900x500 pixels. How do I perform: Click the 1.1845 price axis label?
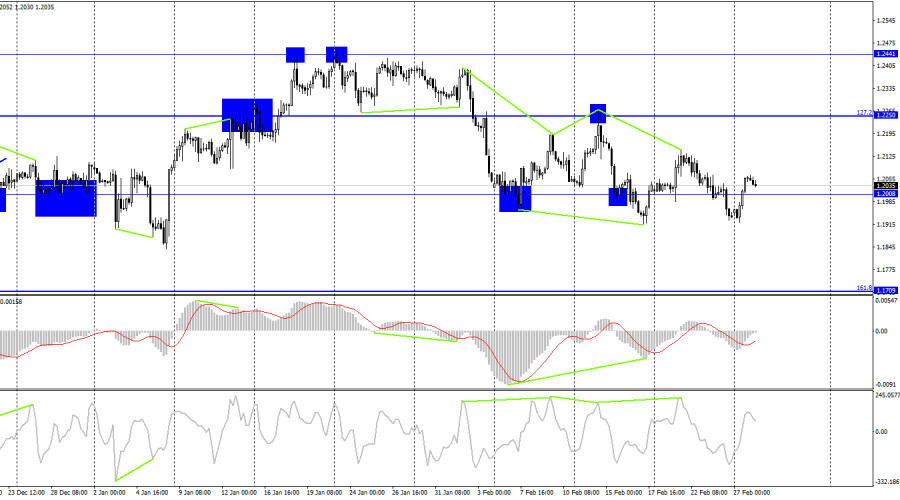(x=886, y=247)
